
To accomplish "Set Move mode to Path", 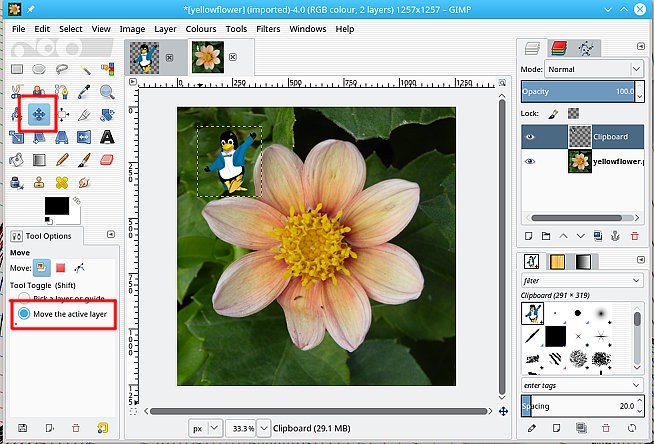I will pos(79,268).
